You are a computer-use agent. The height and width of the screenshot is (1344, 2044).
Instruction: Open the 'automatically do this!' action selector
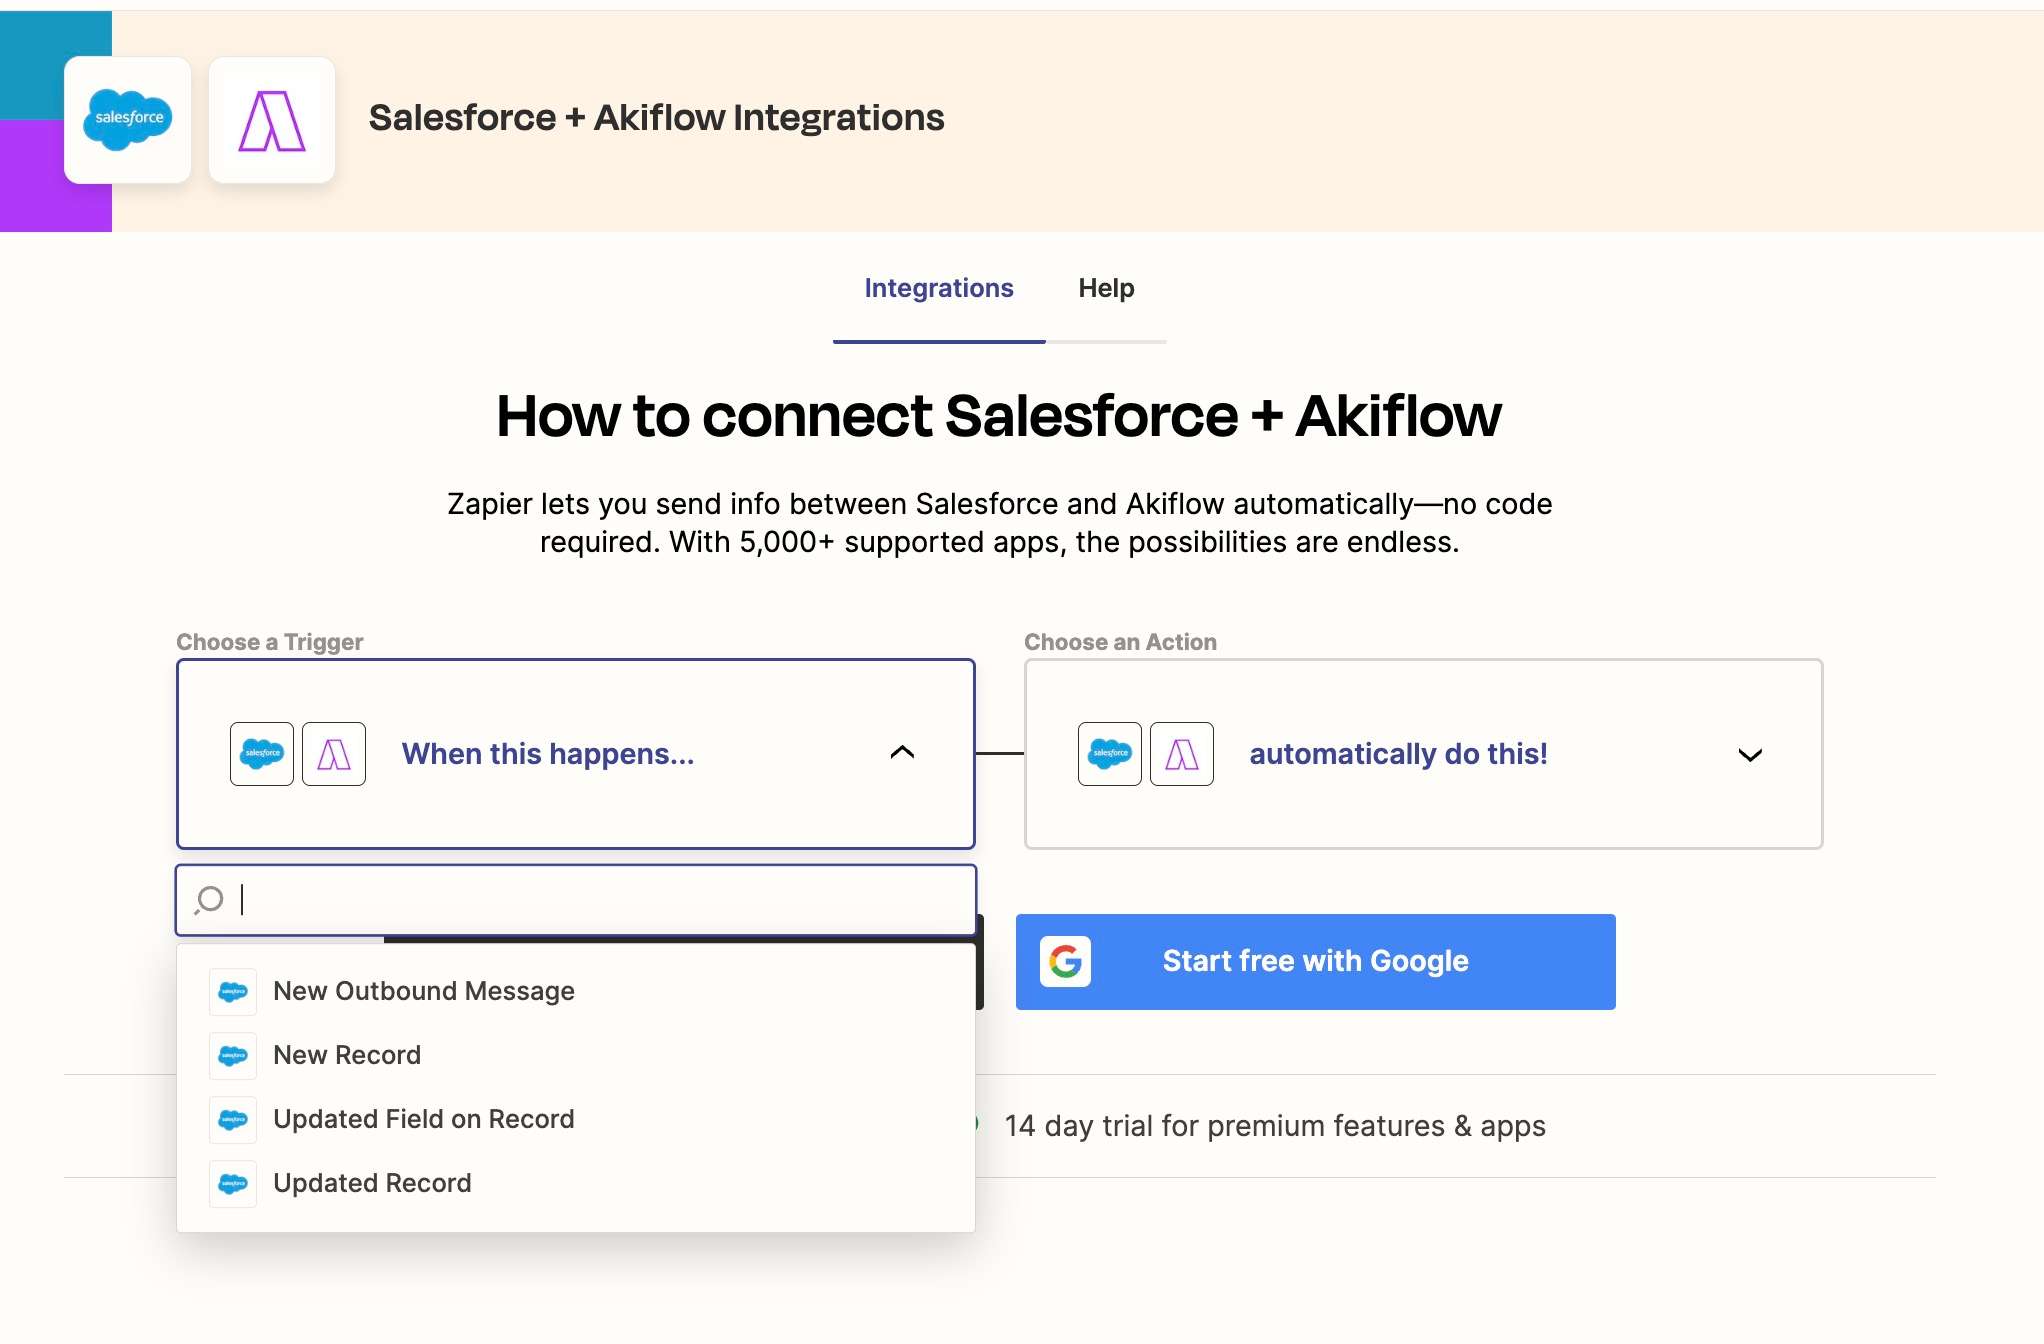tap(1424, 754)
